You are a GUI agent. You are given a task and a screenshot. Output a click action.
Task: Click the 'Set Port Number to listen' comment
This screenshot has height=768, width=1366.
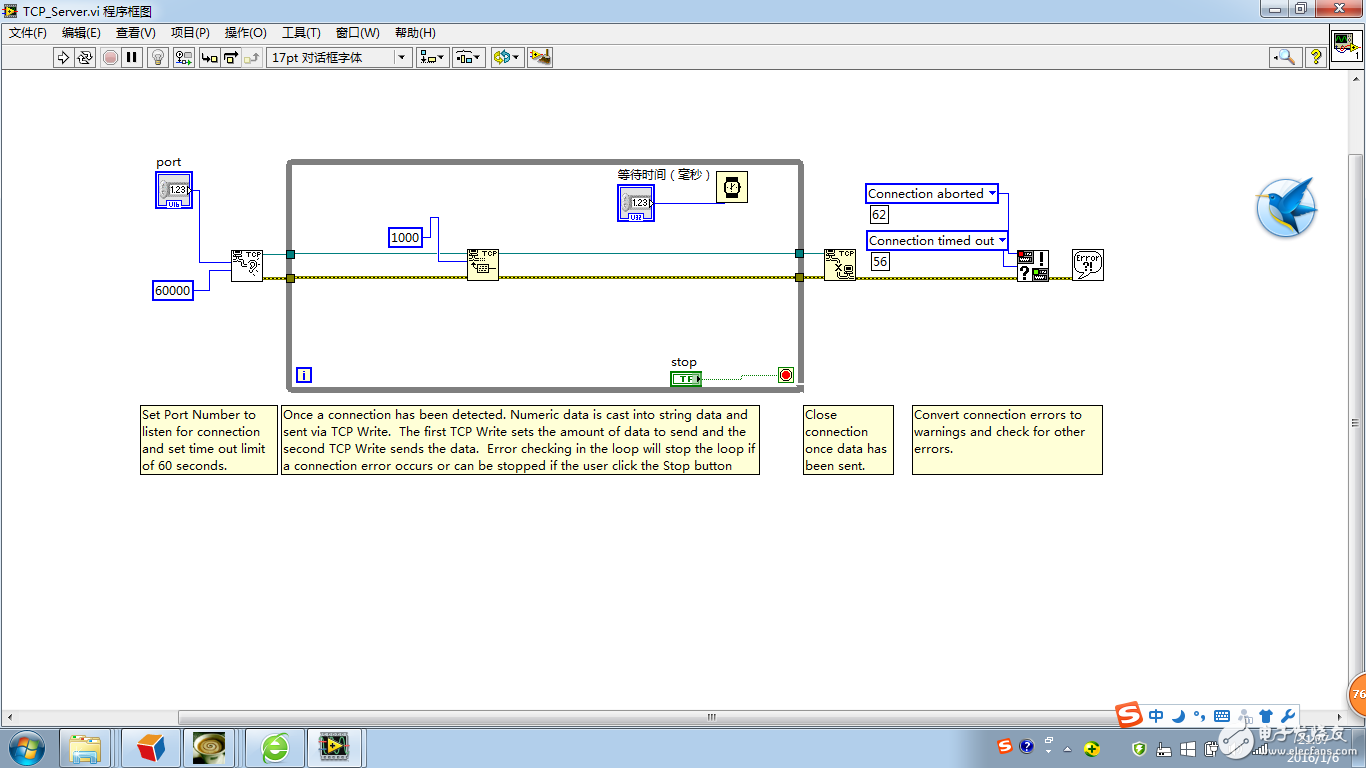pyautogui.click(x=209, y=440)
